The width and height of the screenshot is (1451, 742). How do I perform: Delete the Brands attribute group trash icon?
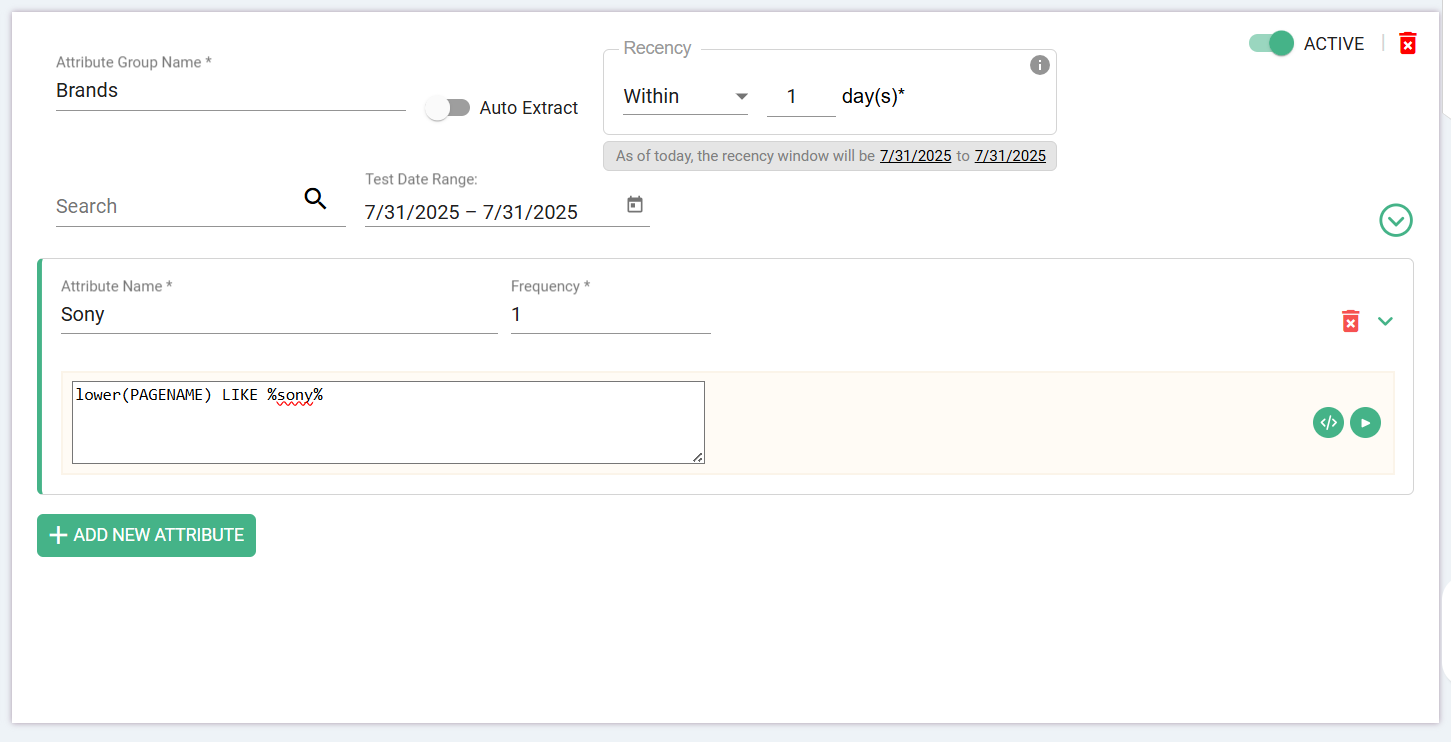click(1407, 43)
